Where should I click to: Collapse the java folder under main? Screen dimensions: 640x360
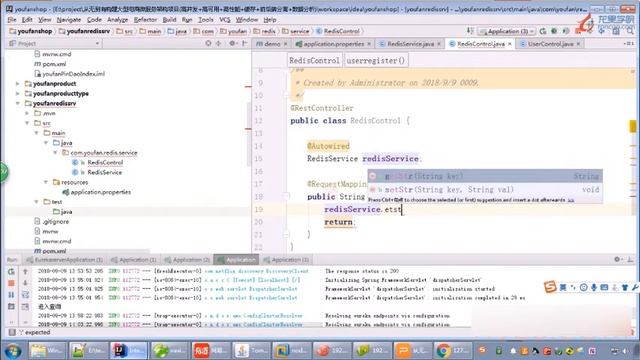tap(46, 143)
